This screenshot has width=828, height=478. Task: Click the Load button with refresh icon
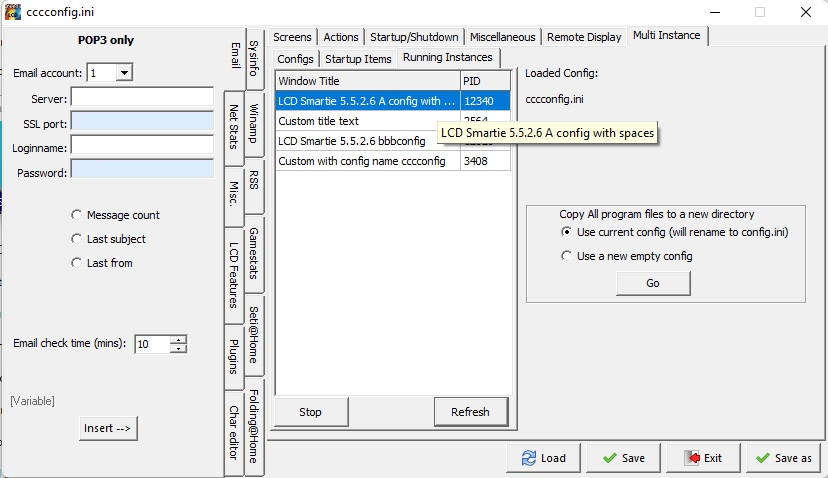pyautogui.click(x=543, y=458)
